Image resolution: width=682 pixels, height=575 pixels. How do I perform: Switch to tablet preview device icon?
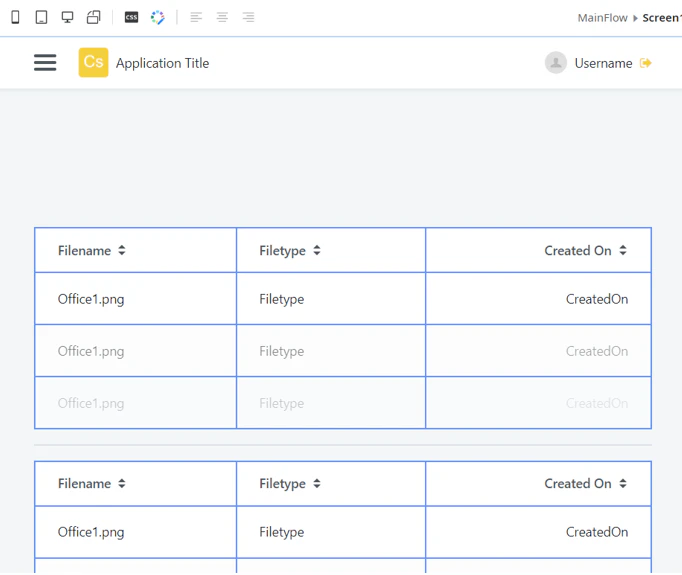[x=41, y=17]
